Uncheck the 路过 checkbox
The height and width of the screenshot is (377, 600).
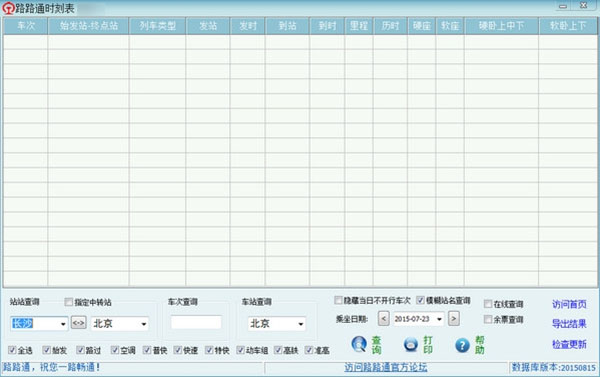[80, 350]
